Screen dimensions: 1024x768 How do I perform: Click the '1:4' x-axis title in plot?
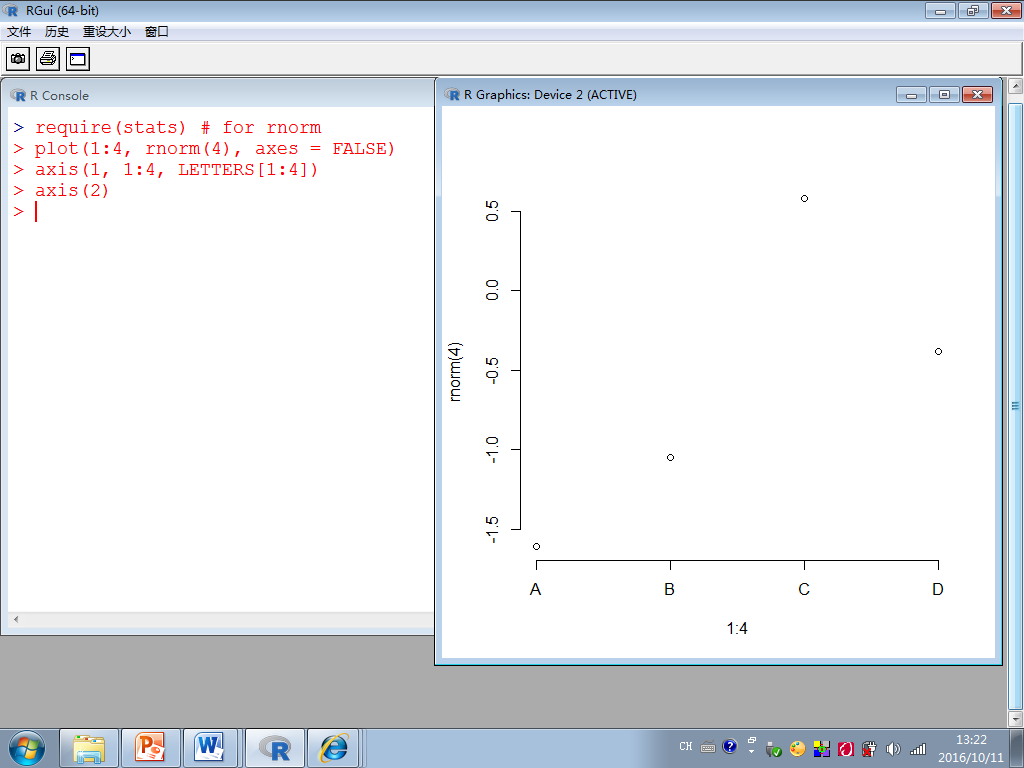point(737,628)
